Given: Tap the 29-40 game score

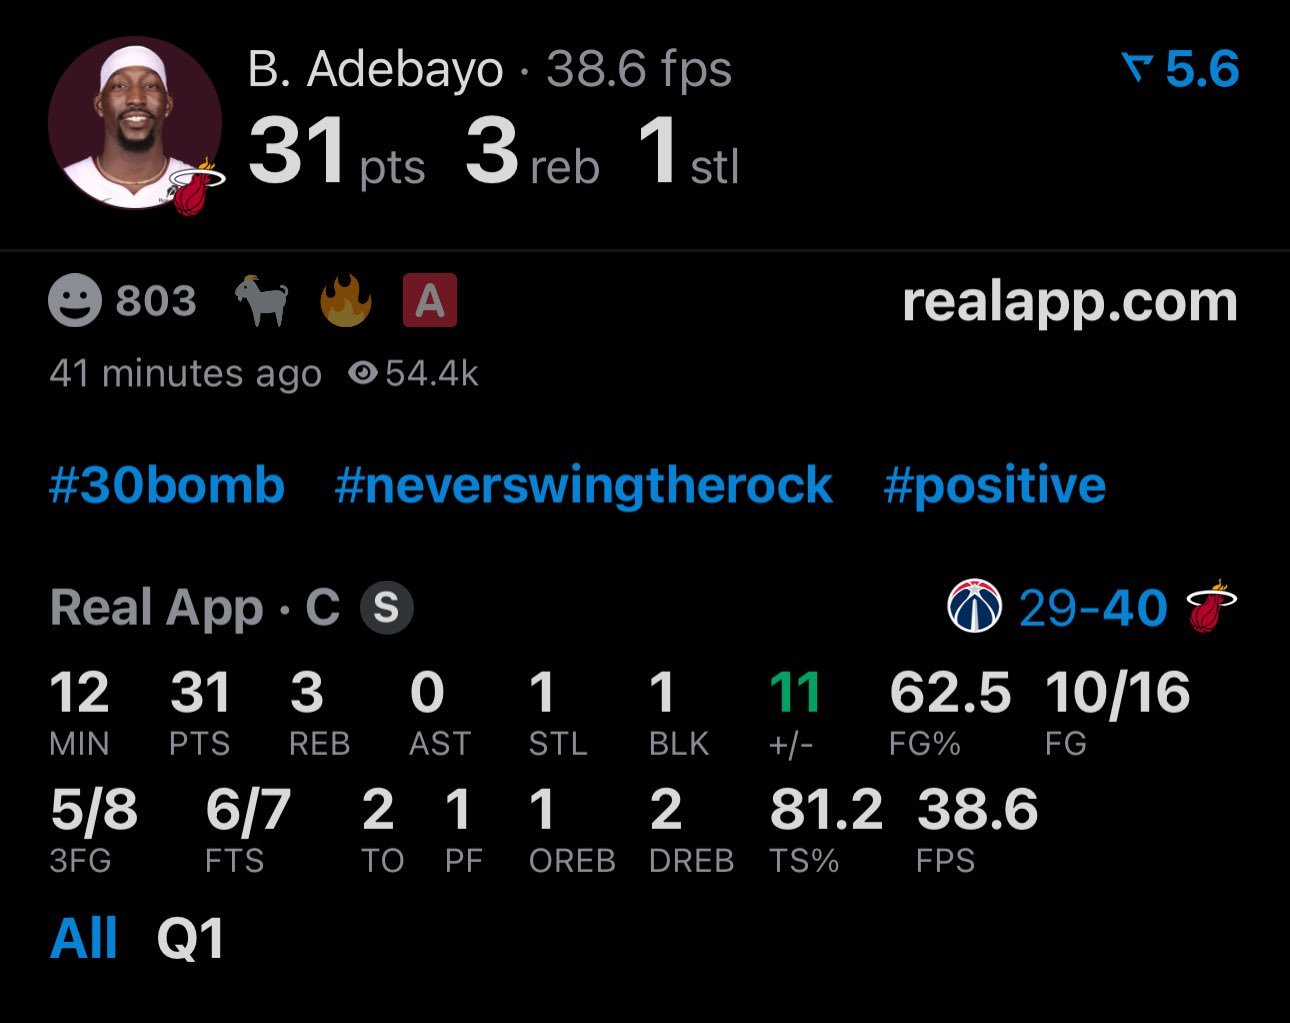Looking at the screenshot, I should (x=1093, y=608).
